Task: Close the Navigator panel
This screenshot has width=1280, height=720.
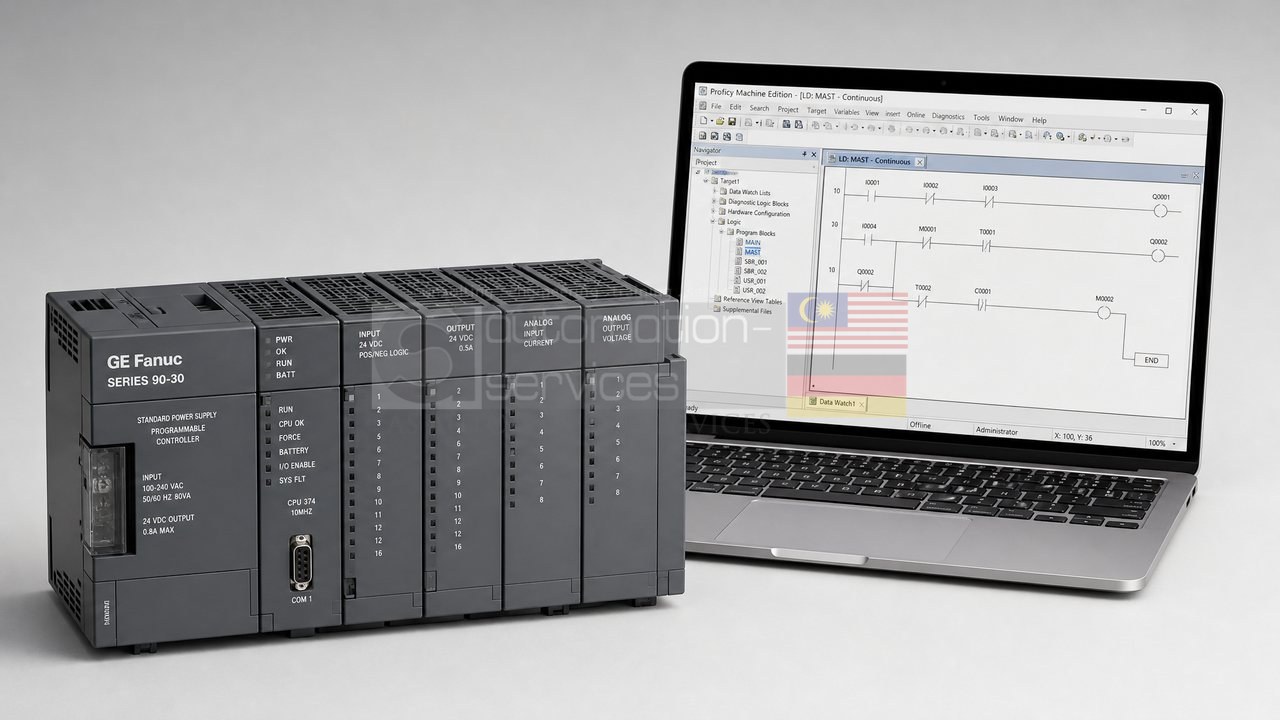Action: tap(814, 155)
